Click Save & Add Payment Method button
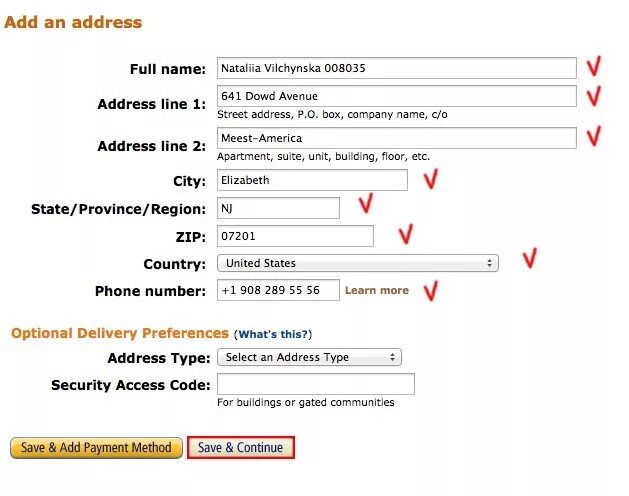 point(96,447)
